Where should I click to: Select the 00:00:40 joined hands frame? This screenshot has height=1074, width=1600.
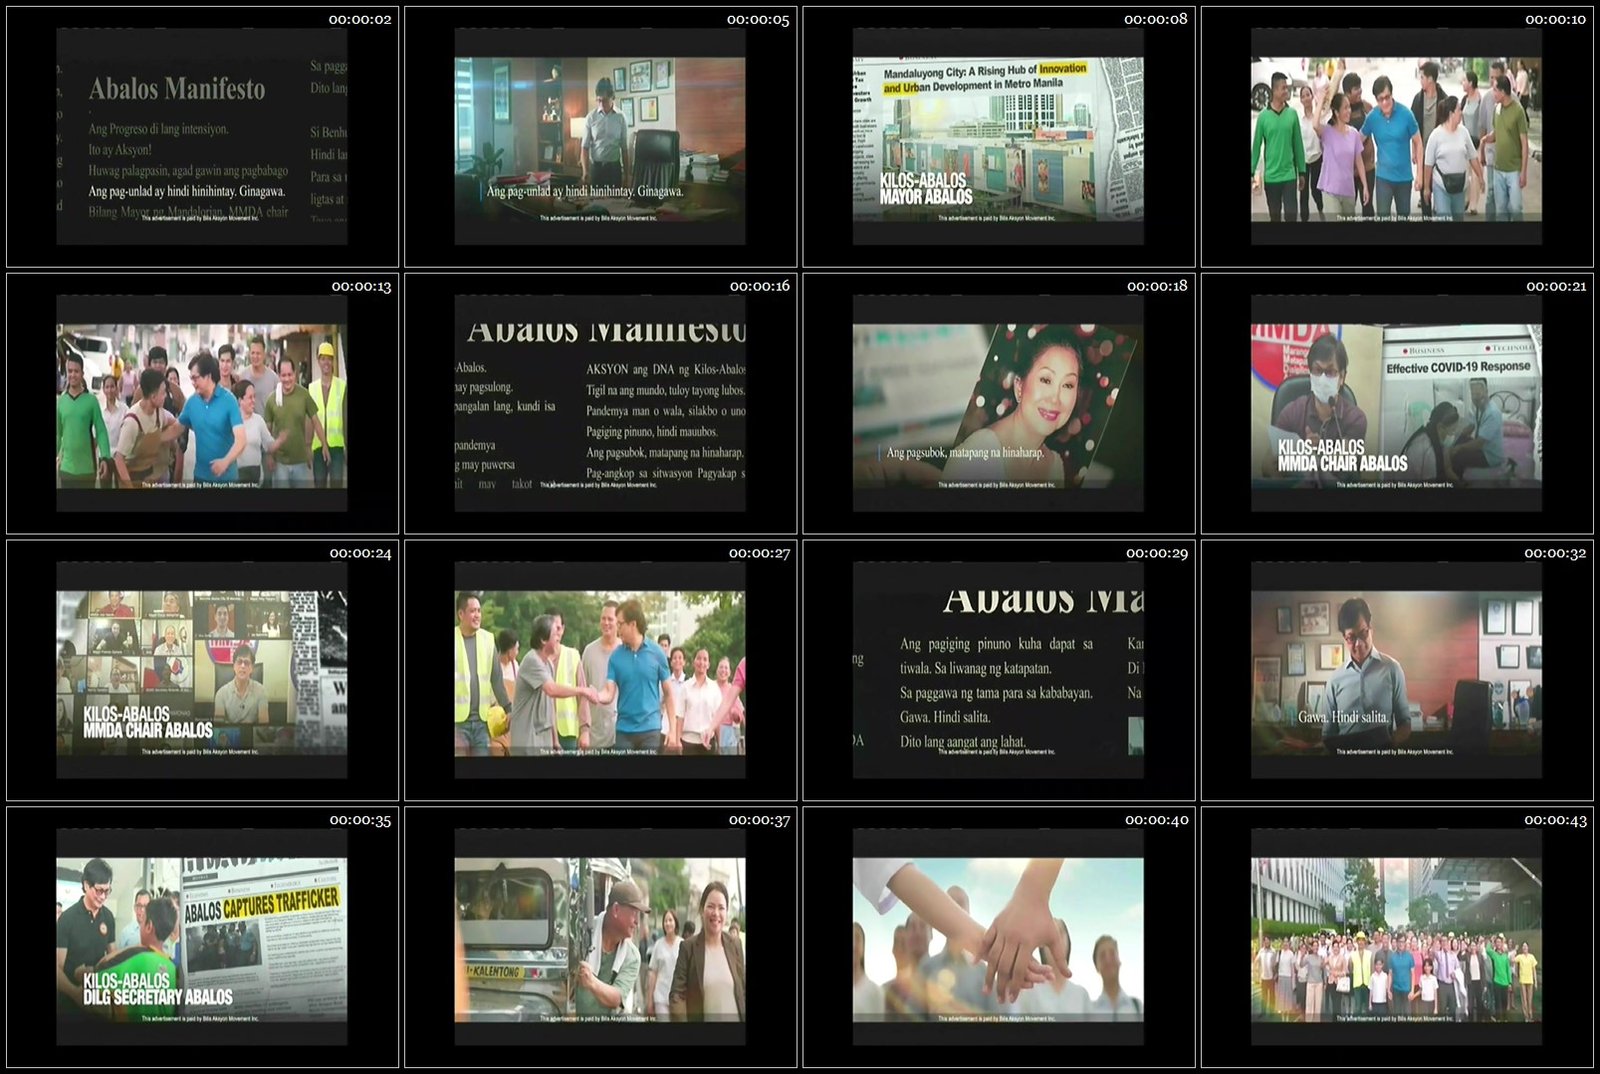coord(998,938)
